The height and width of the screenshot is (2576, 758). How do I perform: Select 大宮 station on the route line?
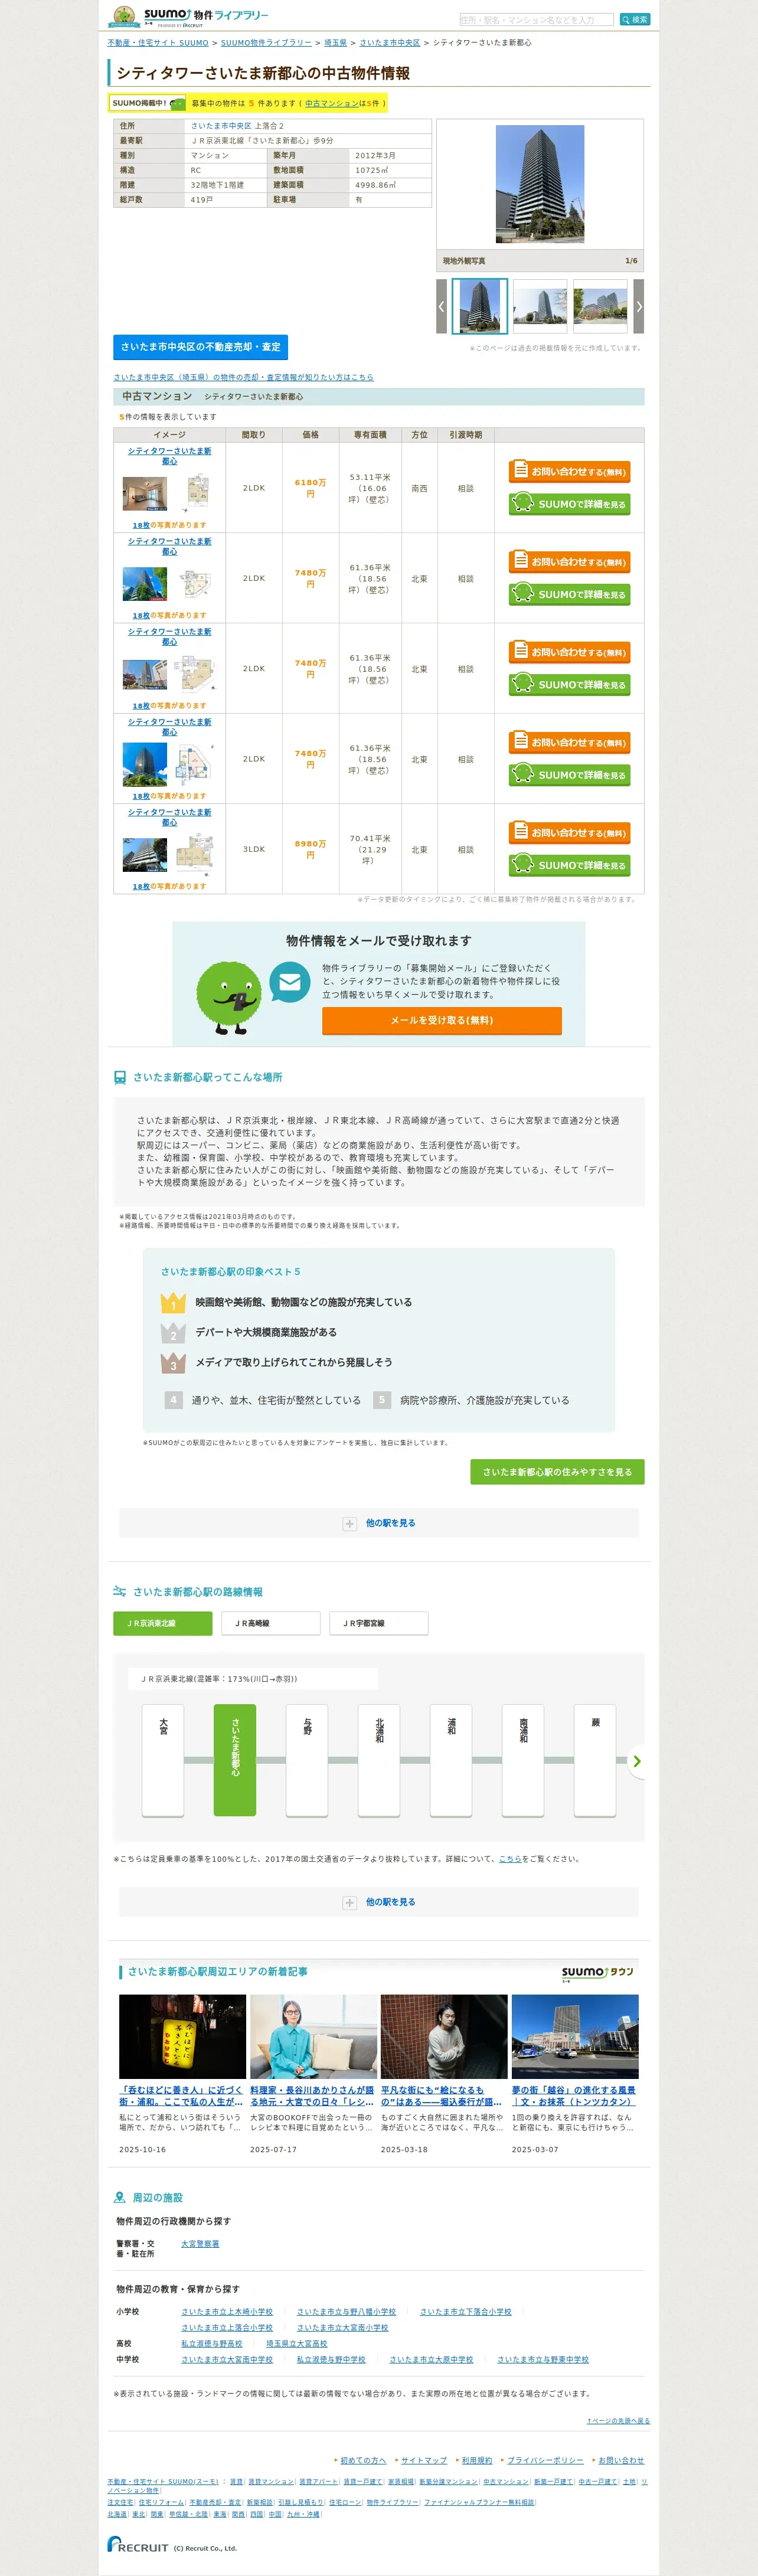[163, 1760]
